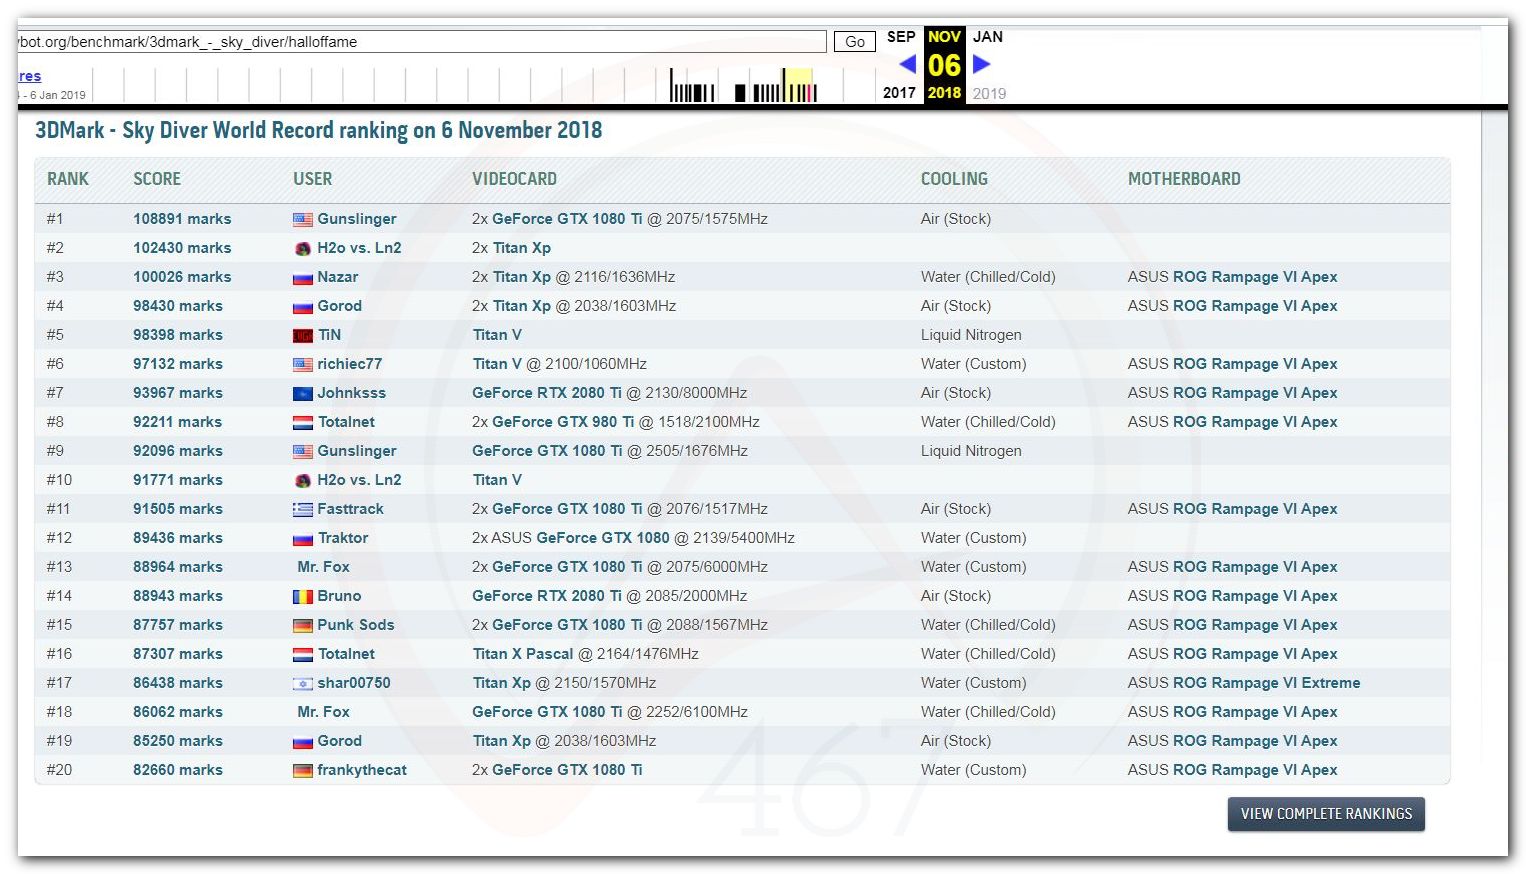The height and width of the screenshot is (874, 1526).
Task: Click Liquid Nitrogen cooling at rank #5
Action: point(971,335)
